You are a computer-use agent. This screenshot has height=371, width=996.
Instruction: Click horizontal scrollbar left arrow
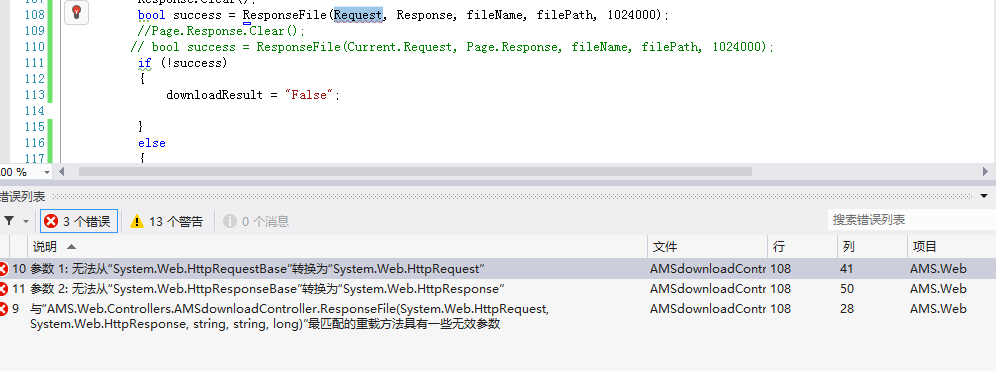click(x=62, y=172)
